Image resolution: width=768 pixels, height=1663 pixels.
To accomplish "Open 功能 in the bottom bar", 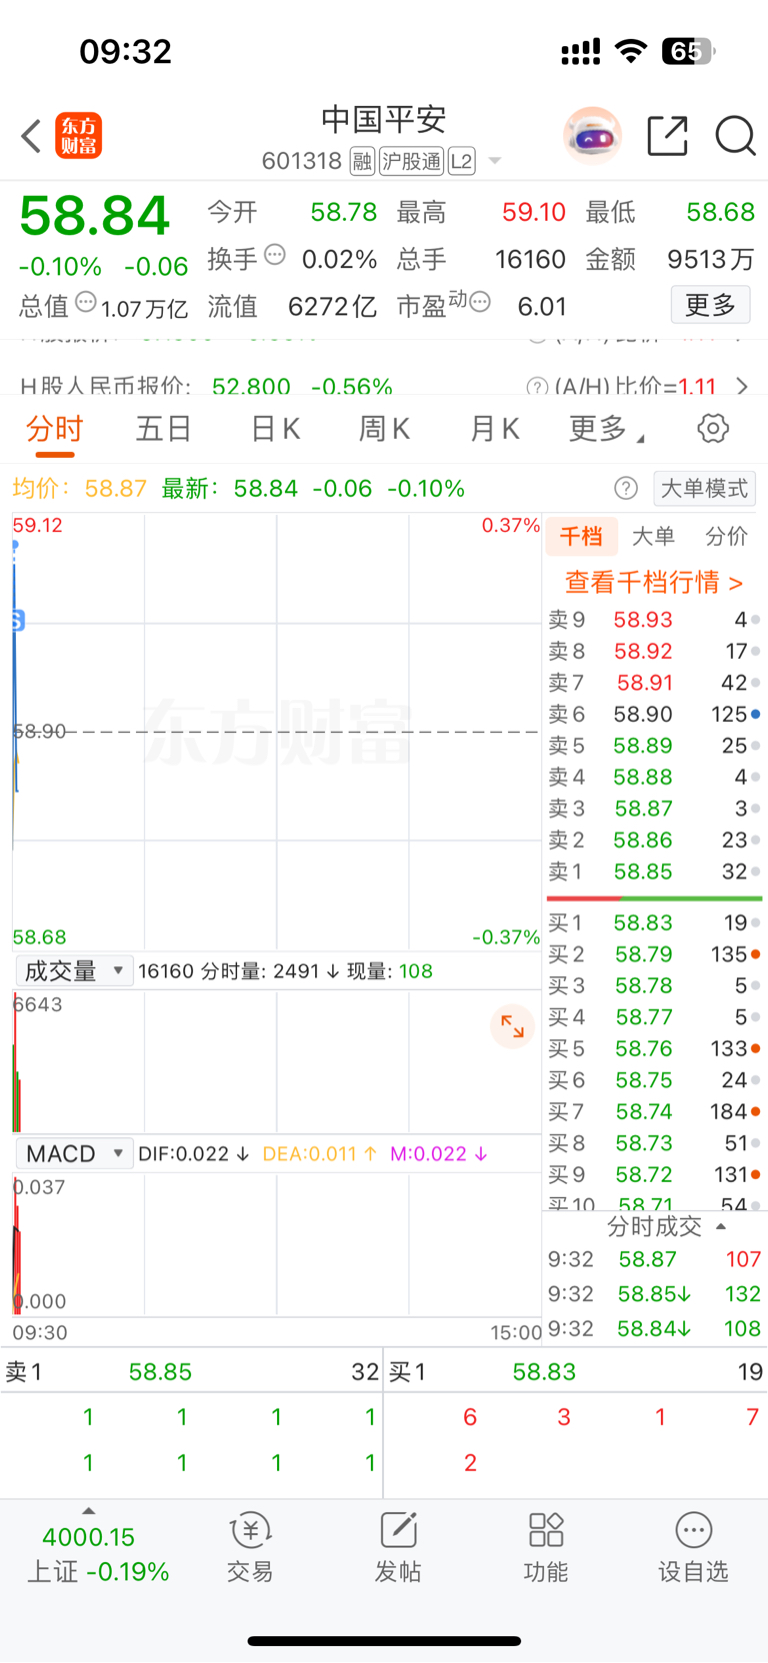I will pos(546,1548).
